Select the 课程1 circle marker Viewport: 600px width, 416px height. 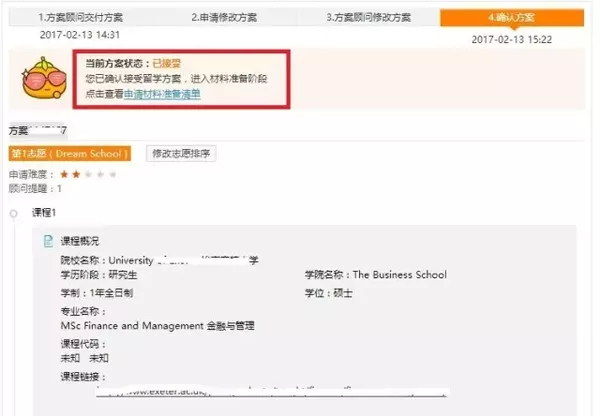13,214
